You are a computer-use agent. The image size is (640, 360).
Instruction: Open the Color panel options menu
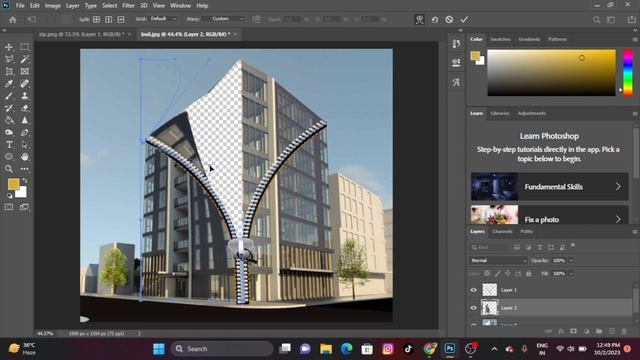pos(635,39)
